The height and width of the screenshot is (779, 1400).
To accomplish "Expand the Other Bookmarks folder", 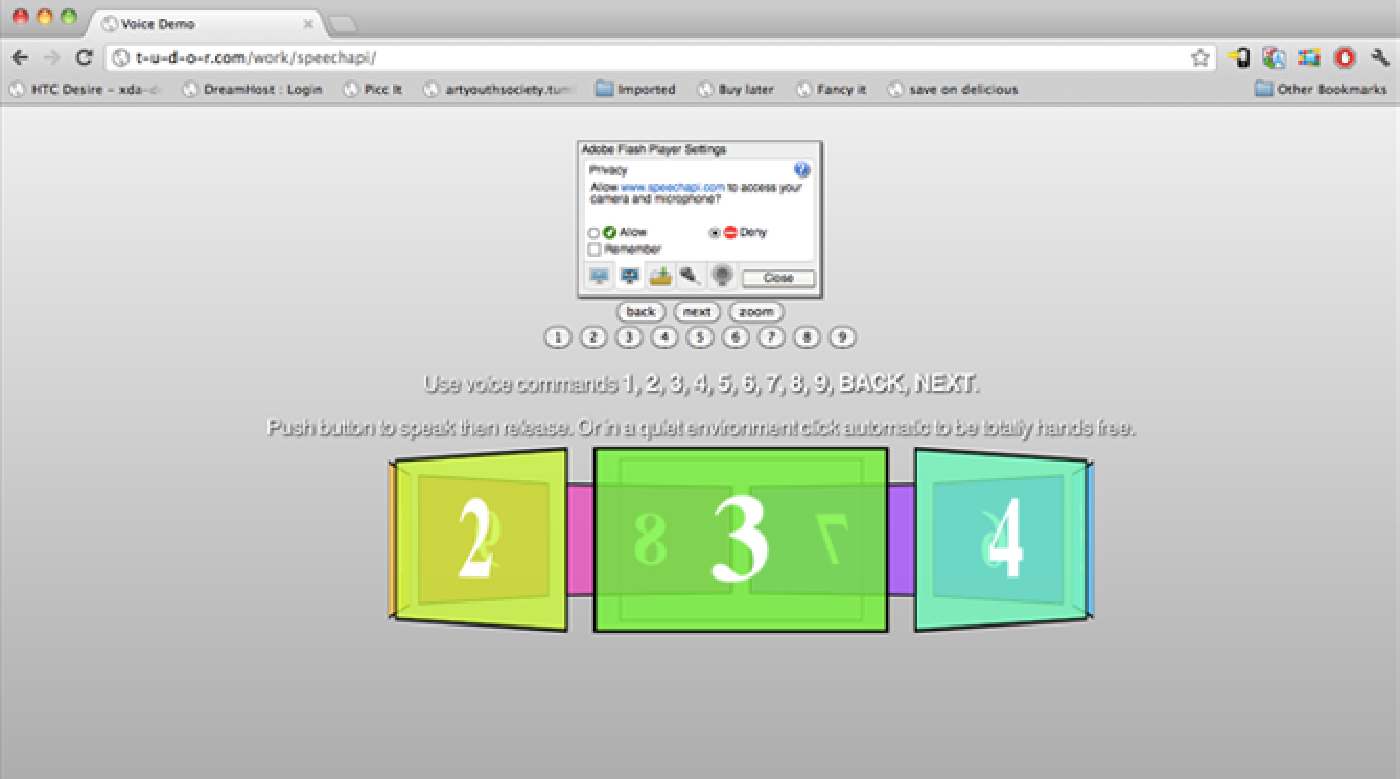I will coord(1321,89).
